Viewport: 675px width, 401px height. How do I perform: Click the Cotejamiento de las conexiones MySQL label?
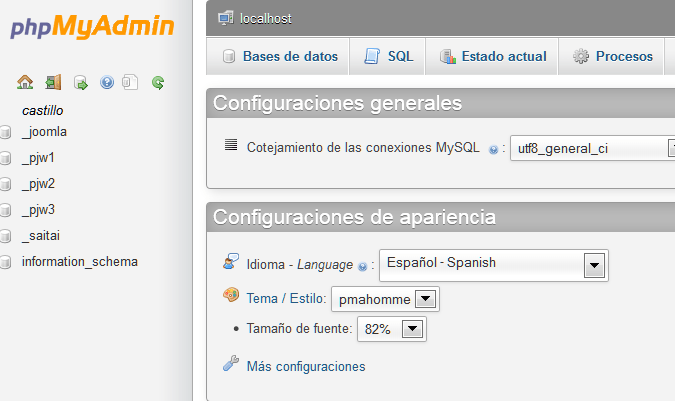tap(363, 148)
